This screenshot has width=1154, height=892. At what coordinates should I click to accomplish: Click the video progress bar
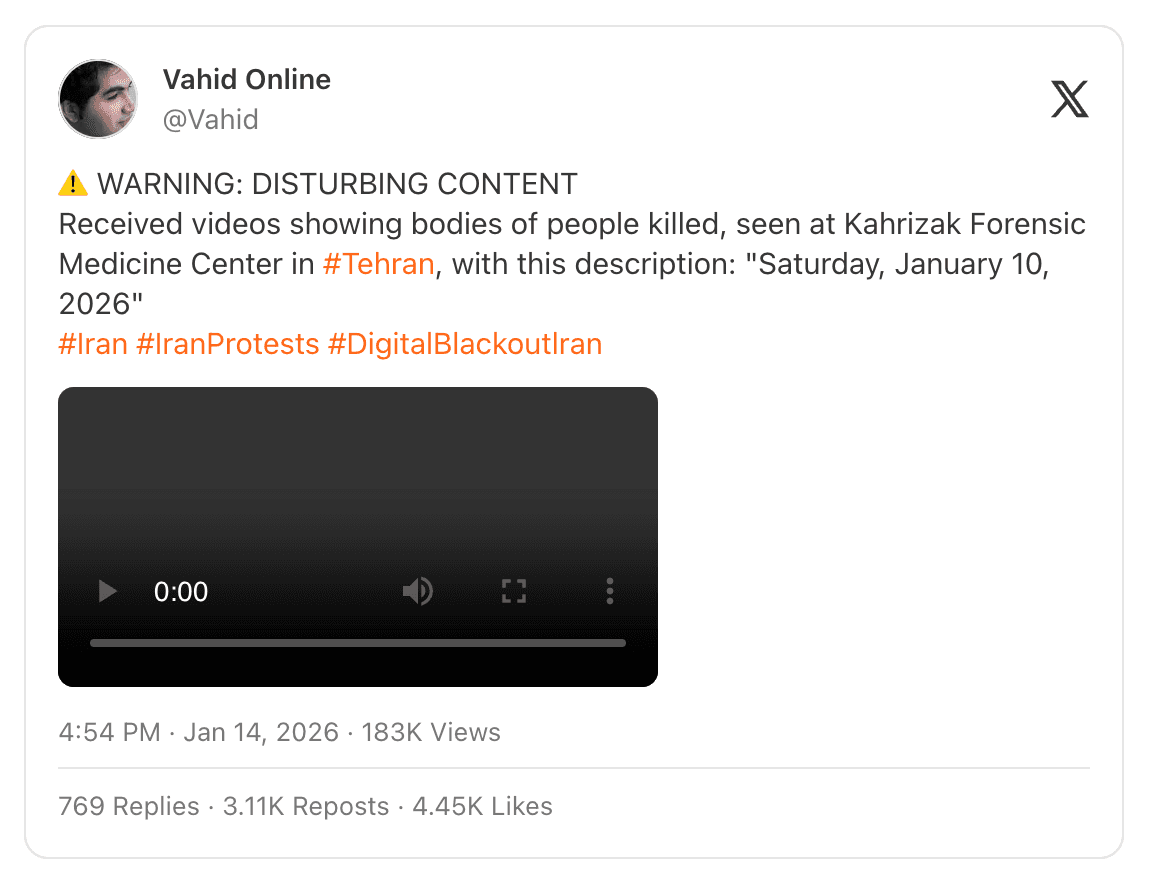point(357,643)
